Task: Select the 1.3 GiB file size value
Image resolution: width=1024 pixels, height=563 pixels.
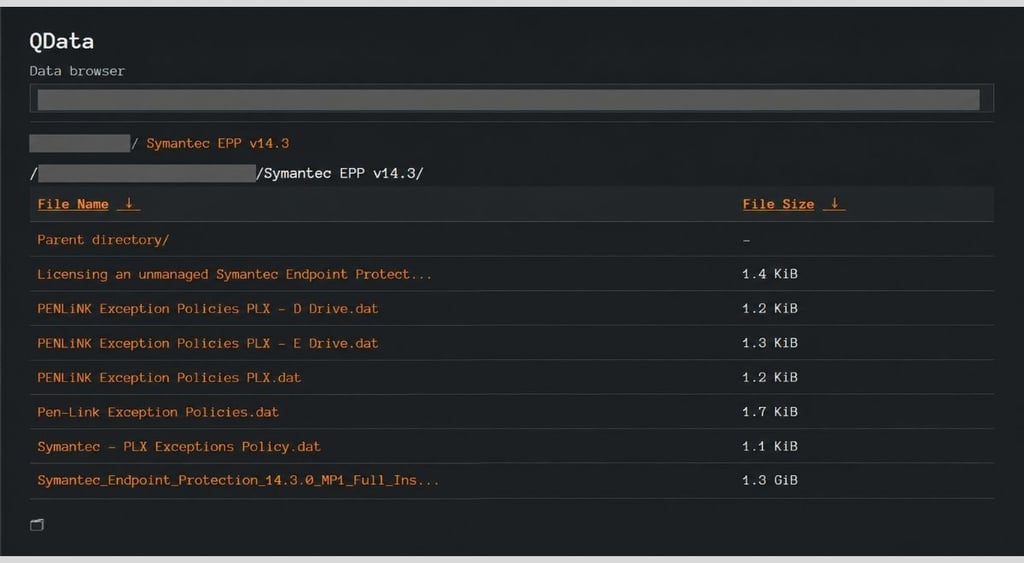Action: (x=770, y=481)
